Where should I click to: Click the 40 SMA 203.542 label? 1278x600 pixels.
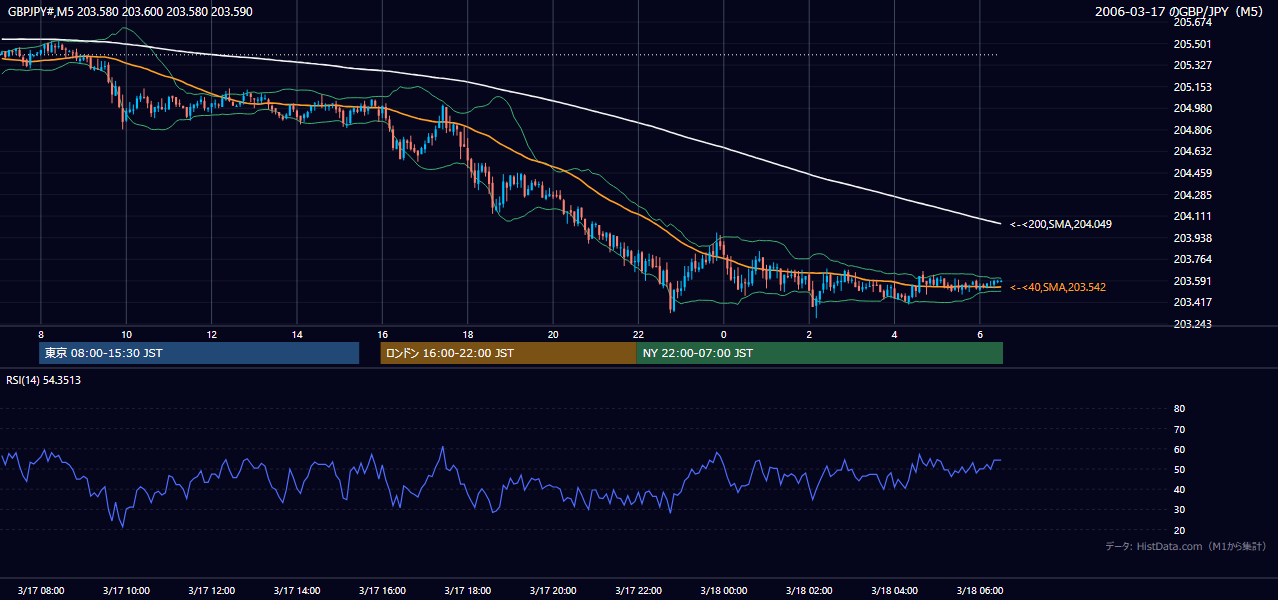tap(1058, 287)
